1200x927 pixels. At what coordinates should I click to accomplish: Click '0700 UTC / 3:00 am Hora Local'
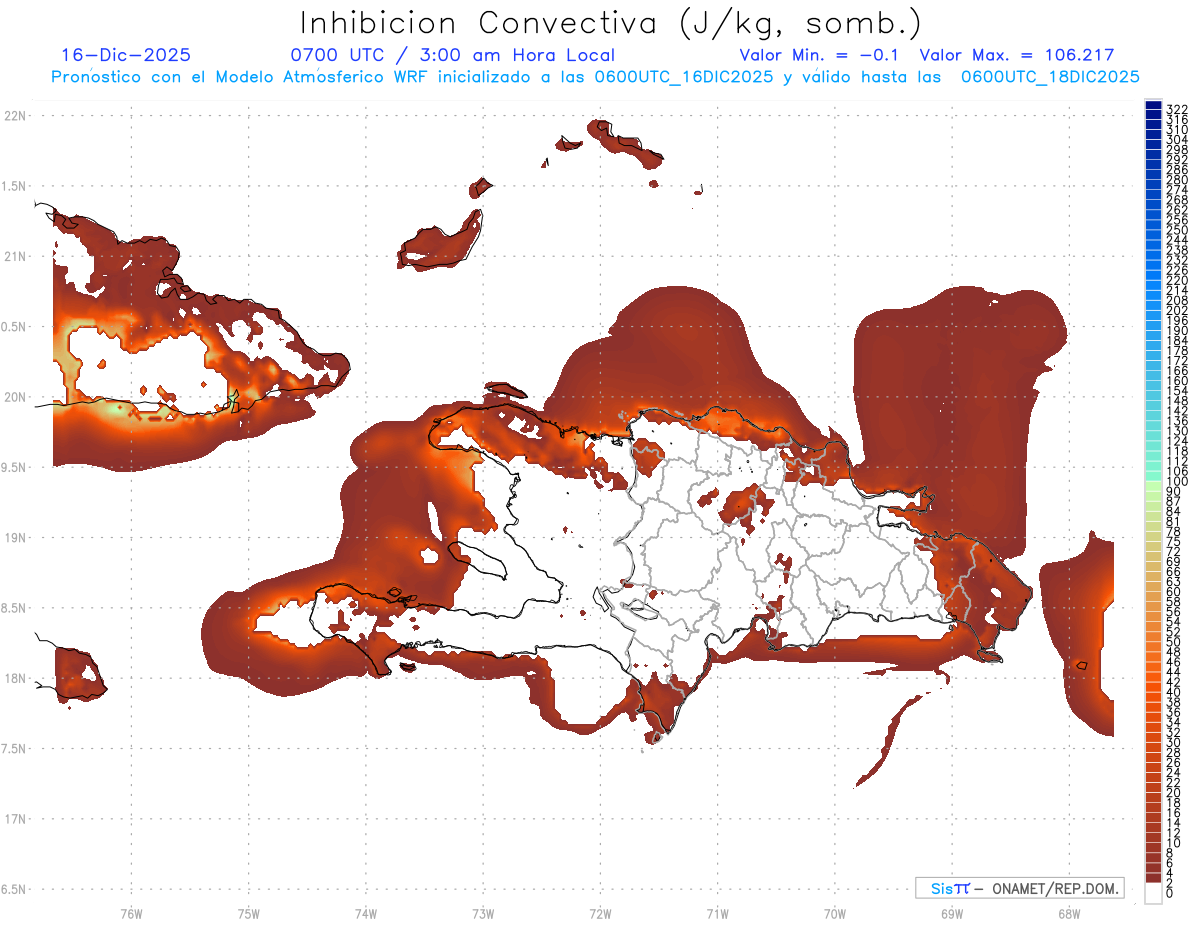[x=452, y=55]
